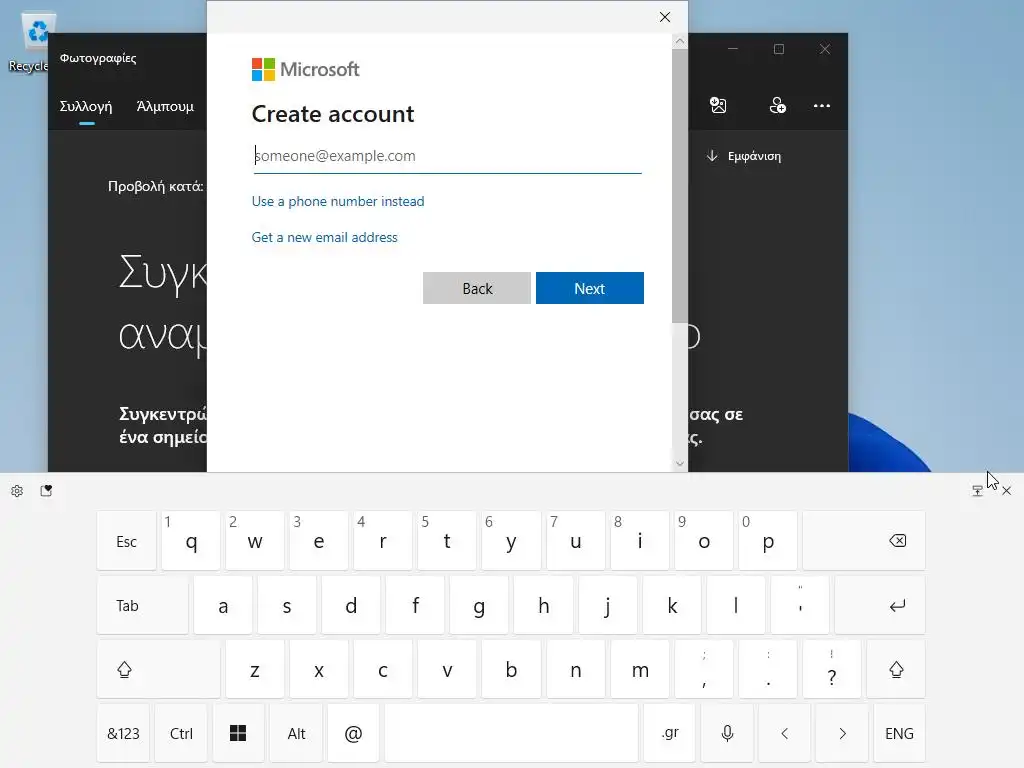Tap the Enter key on keyboard
This screenshot has width=1024, height=768.
[880, 605]
